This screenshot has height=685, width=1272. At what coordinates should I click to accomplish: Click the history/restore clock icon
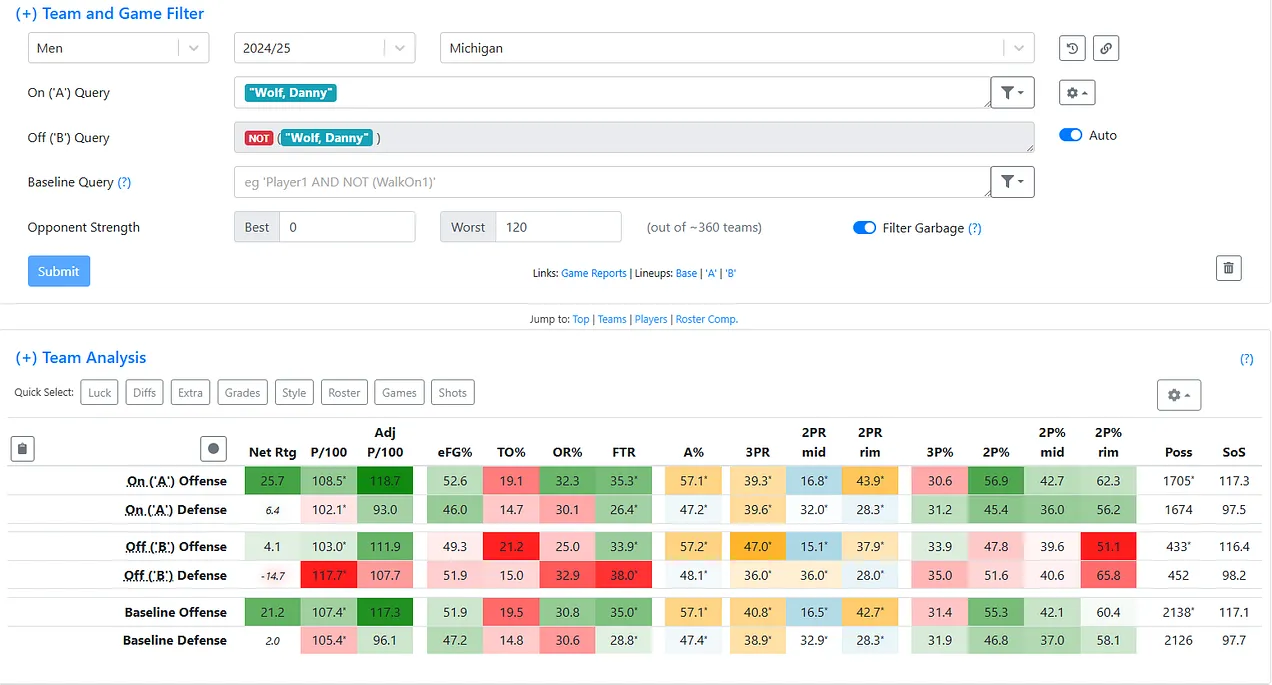pos(1073,48)
